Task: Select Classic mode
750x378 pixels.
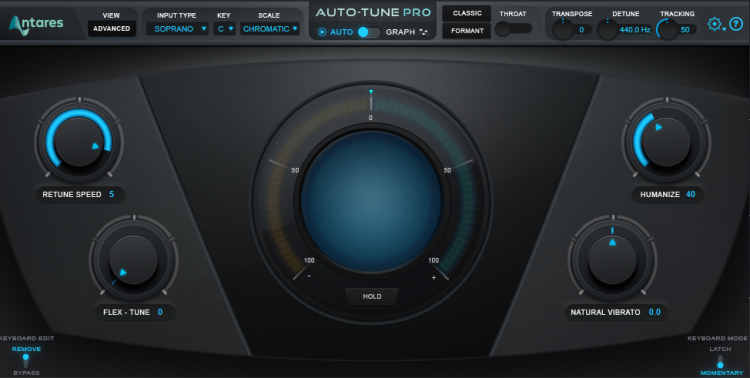Action: tap(466, 13)
